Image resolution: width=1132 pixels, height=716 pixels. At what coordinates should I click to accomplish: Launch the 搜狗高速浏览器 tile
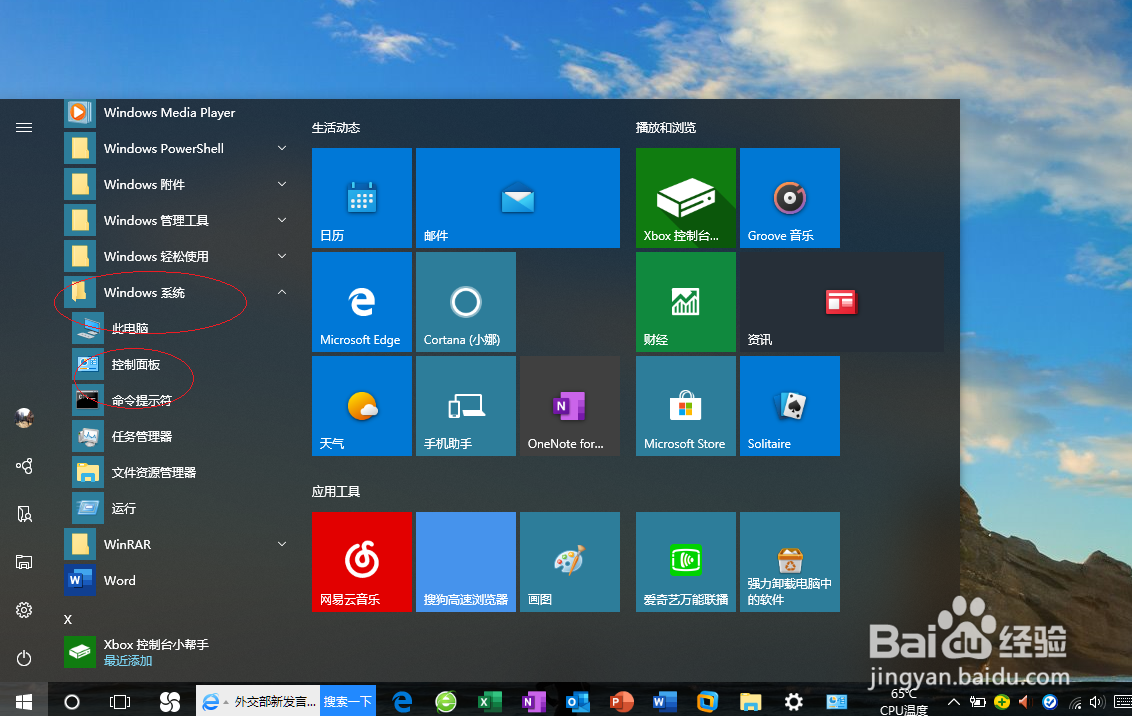[466, 562]
